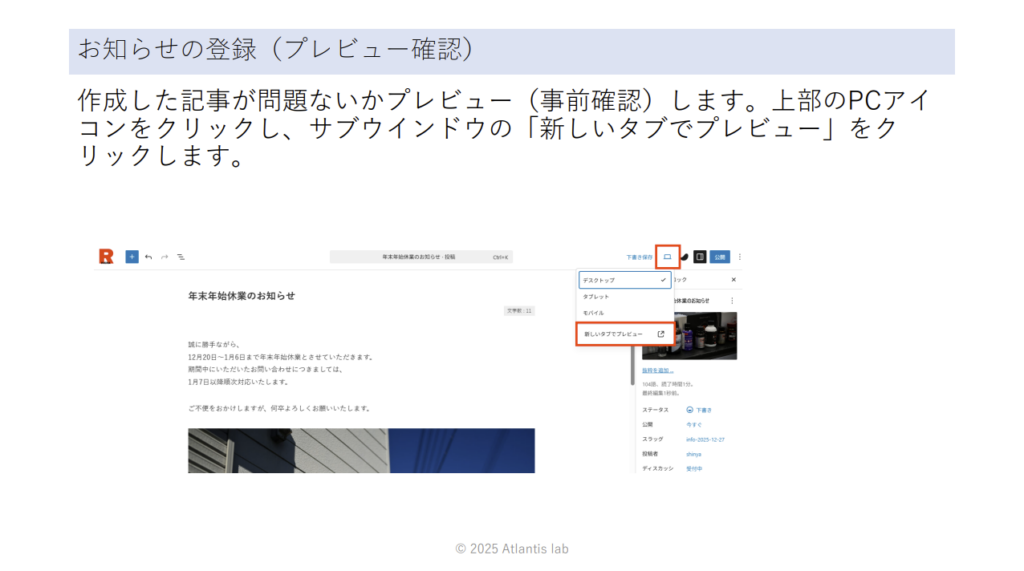The width and height of the screenshot is (1024, 571).
Task: Toggle the settings sidebar panel icon
Action: coord(700,257)
